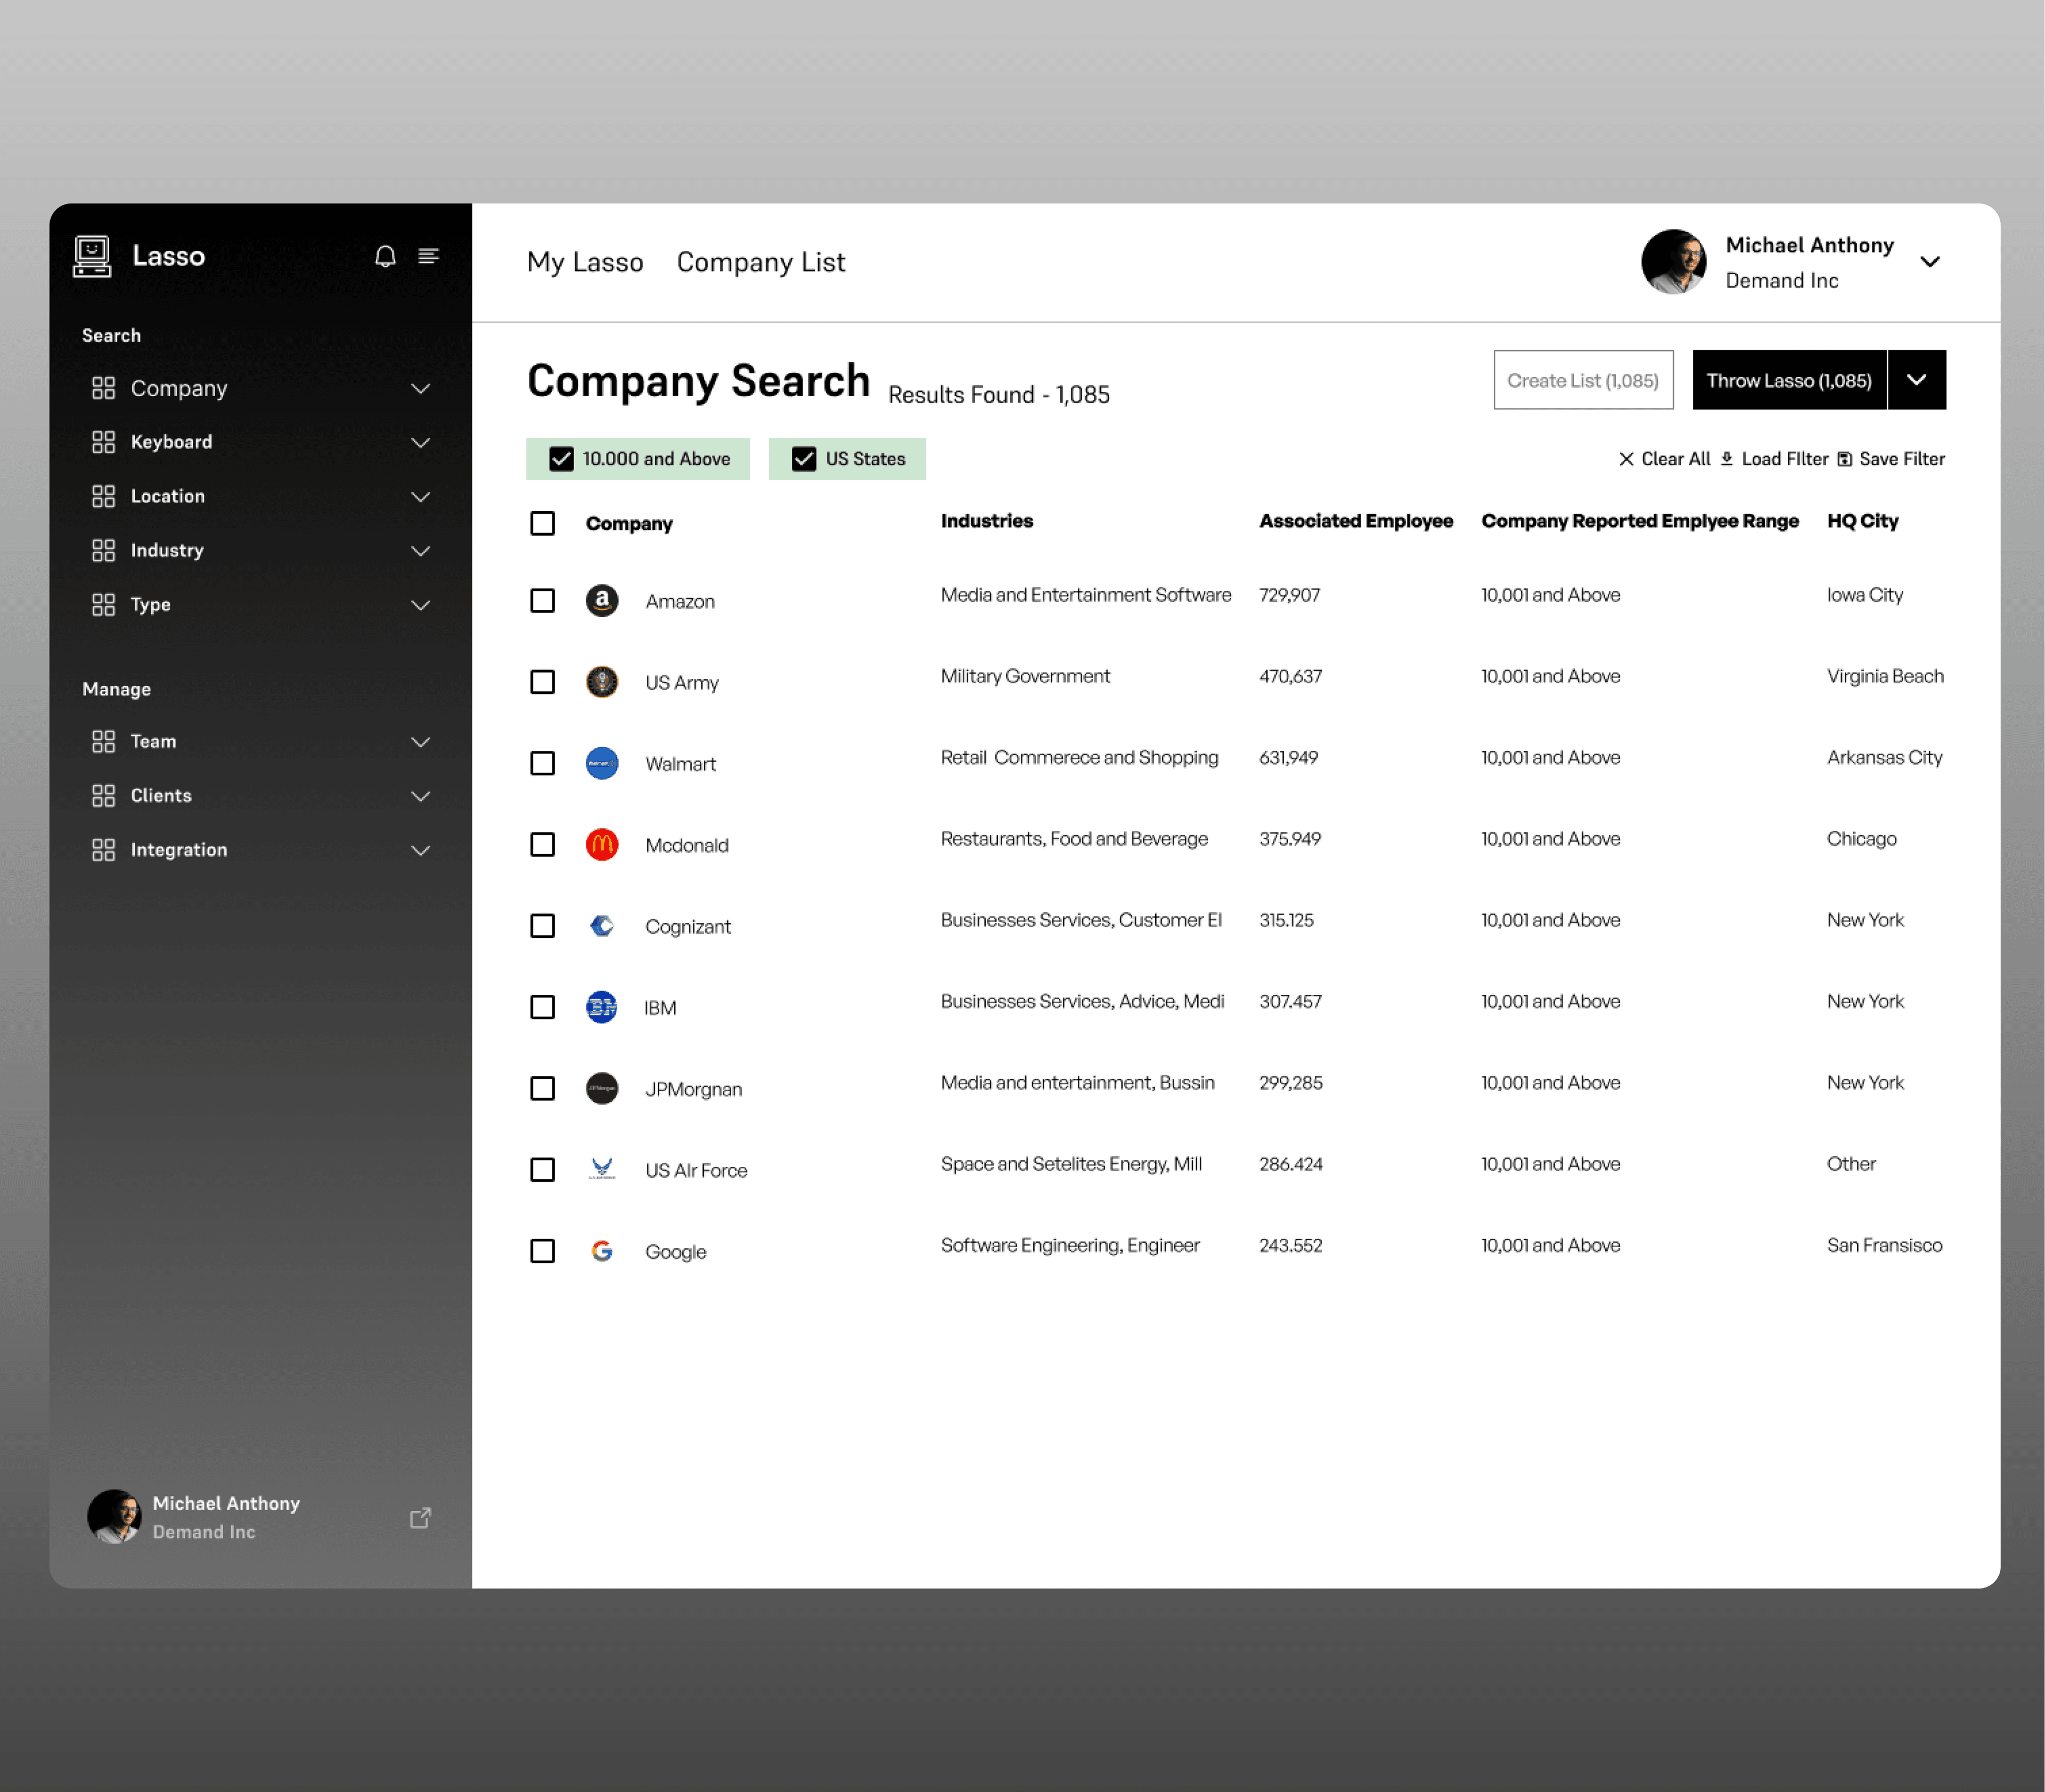Screen dimensions: 2045x1792
Task: Click the JPMorgnan logo icon
Action: coord(601,1088)
